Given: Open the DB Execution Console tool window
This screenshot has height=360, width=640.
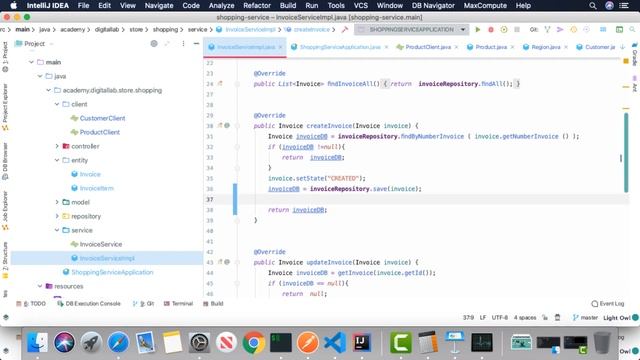Looking at the screenshot, I should tap(89, 304).
